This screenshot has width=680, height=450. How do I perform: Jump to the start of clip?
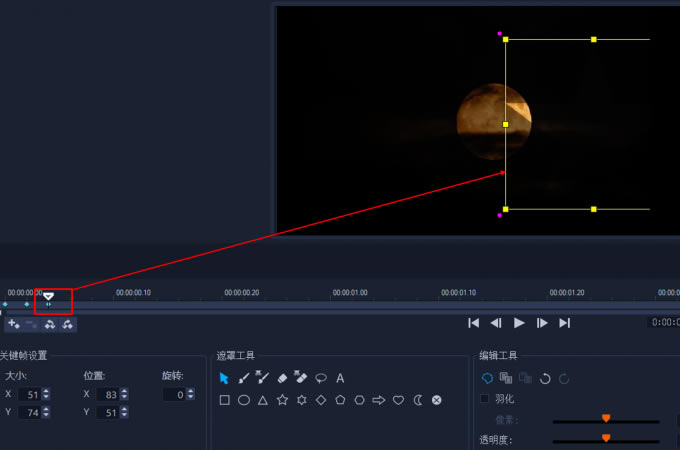pos(474,323)
